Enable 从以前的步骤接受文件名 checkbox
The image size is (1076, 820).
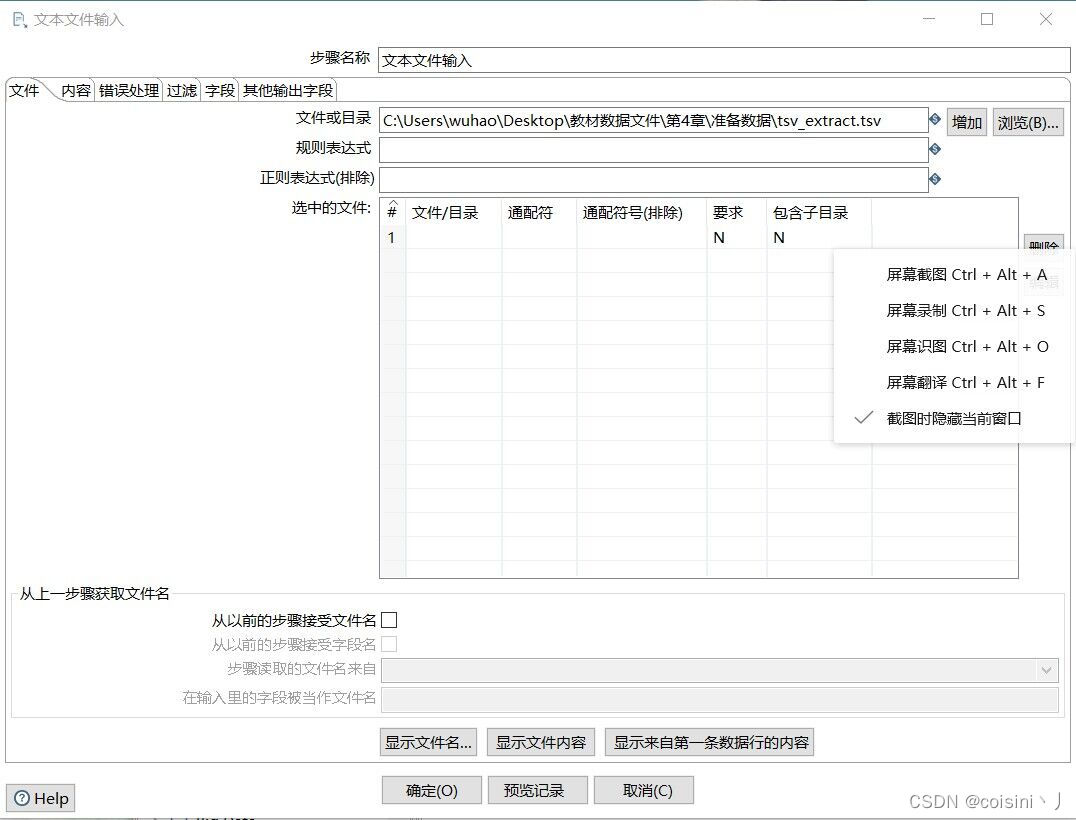(x=390, y=619)
